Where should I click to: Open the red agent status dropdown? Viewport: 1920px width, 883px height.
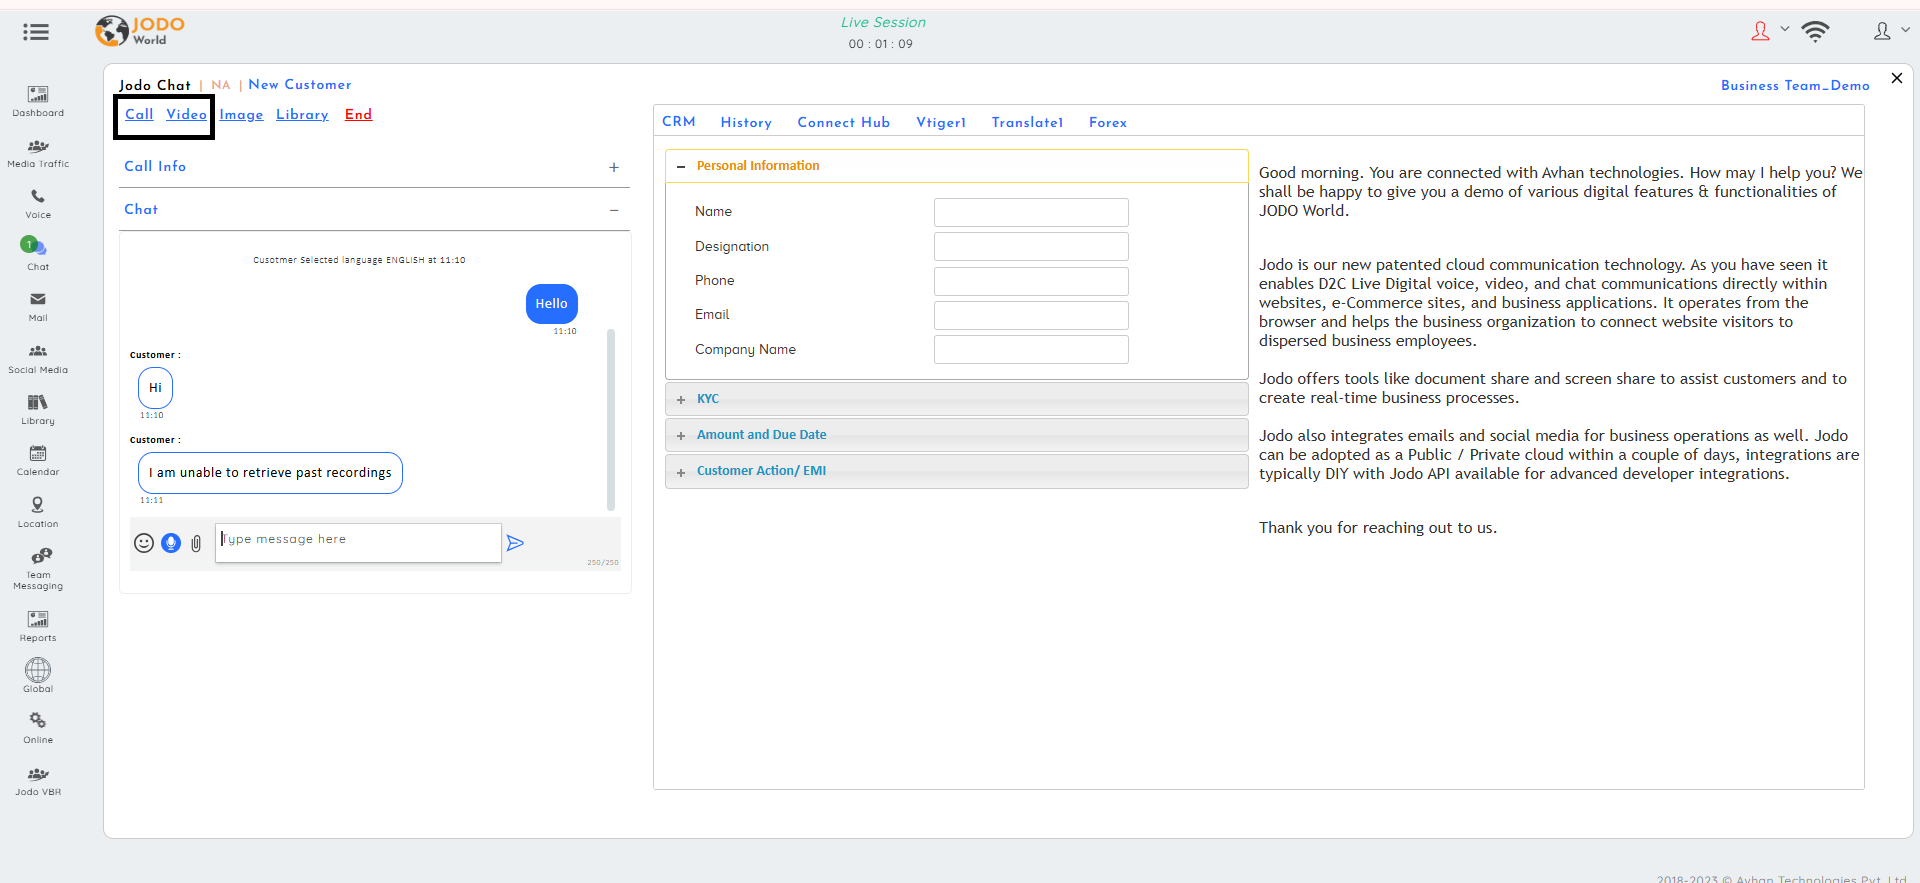(1769, 31)
